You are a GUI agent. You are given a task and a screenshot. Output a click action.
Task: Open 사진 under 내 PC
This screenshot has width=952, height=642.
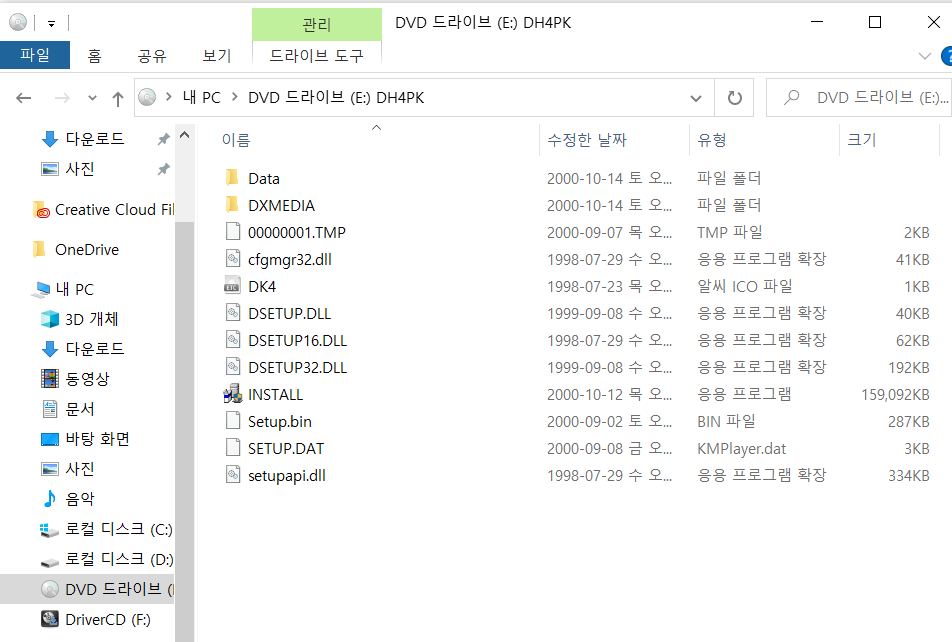click(67, 469)
